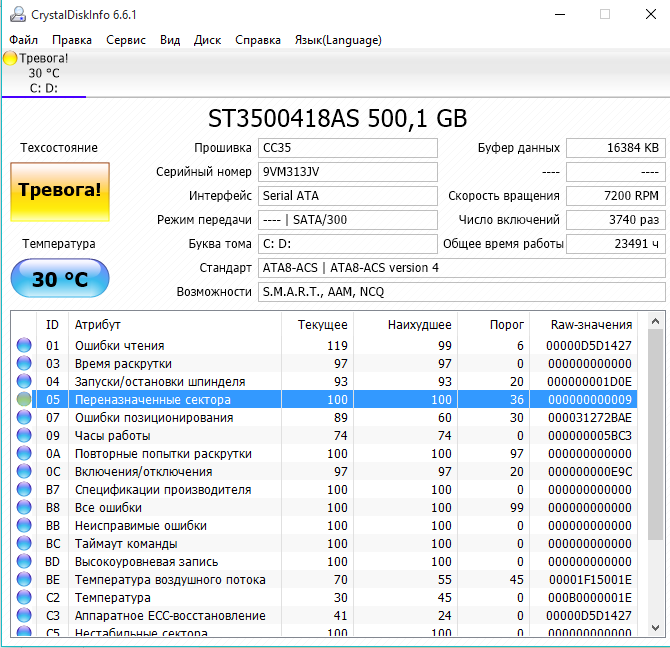The image size is (670, 648).
Task: Open the Диск menu
Action: click(x=207, y=40)
